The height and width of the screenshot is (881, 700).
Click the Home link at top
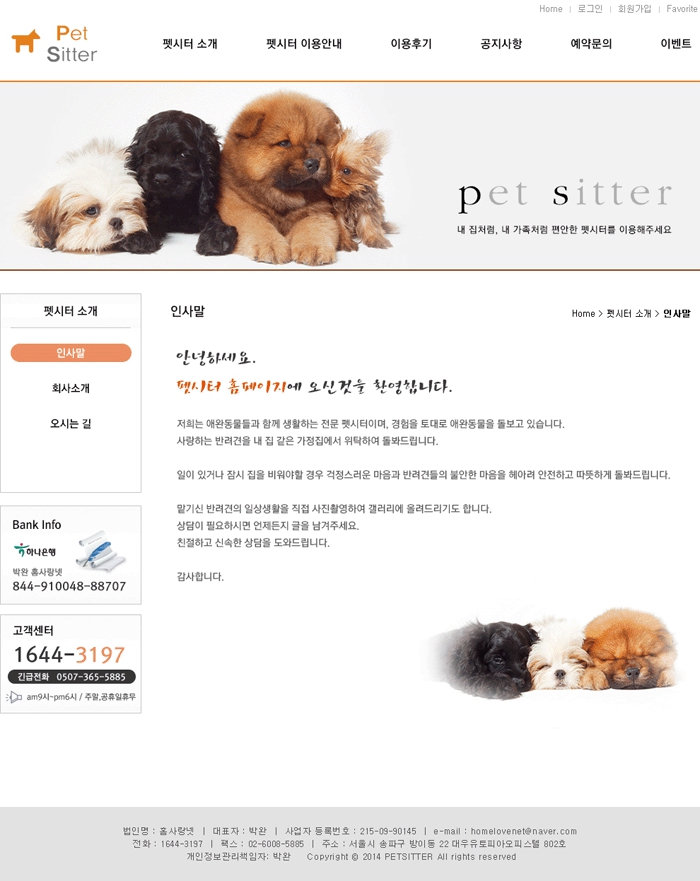[x=551, y=9]
